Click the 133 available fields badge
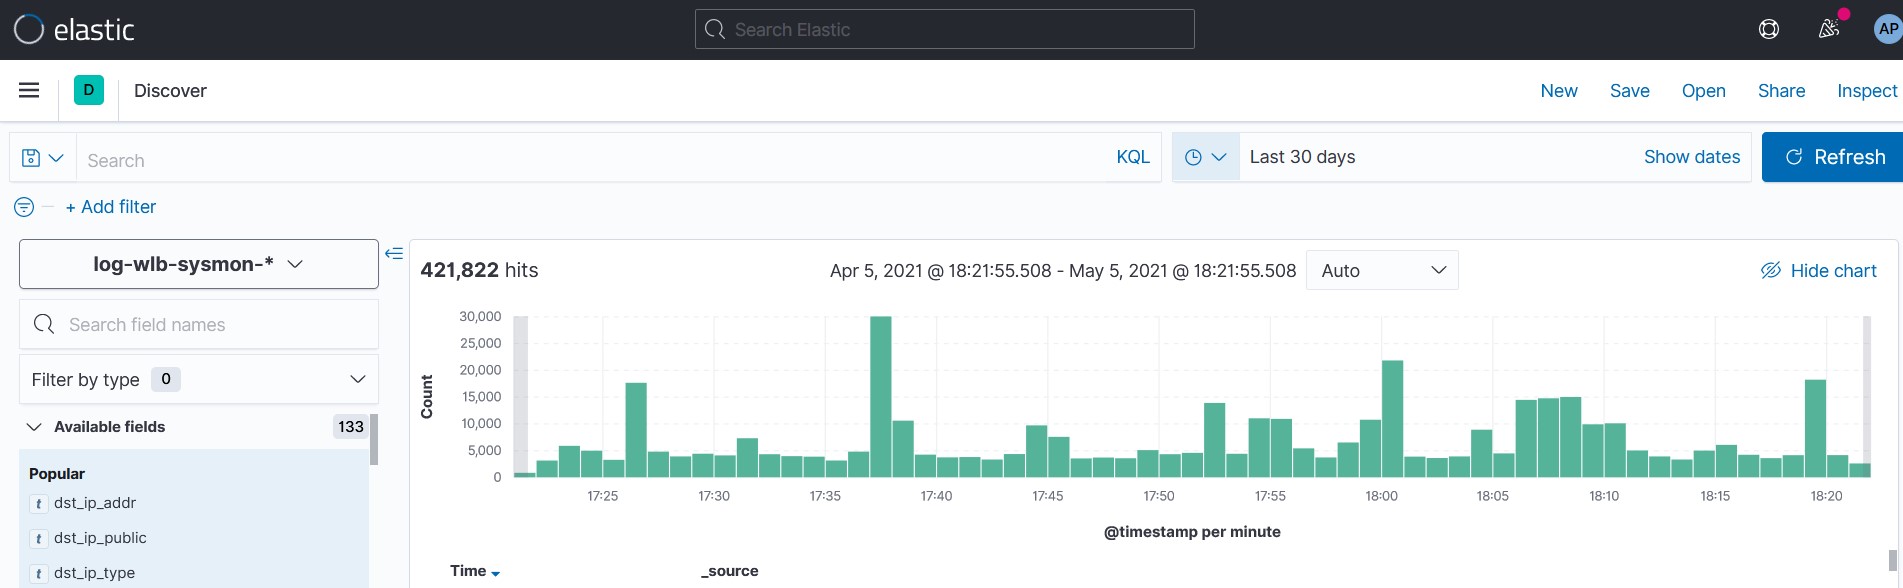This screenshot has width=1903, height=588. click(351, 427)
